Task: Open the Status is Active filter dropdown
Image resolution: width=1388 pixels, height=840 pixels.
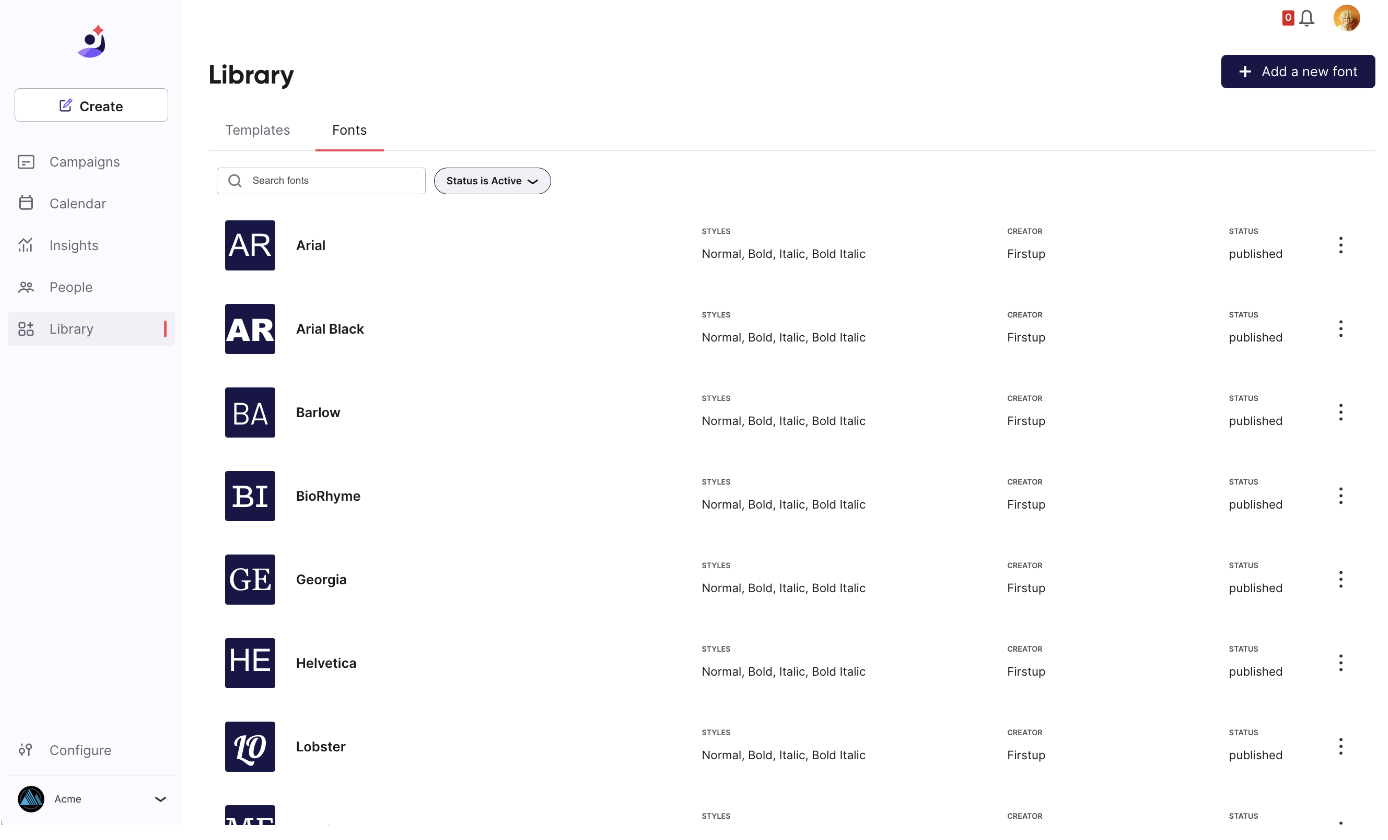Action: 492,181
